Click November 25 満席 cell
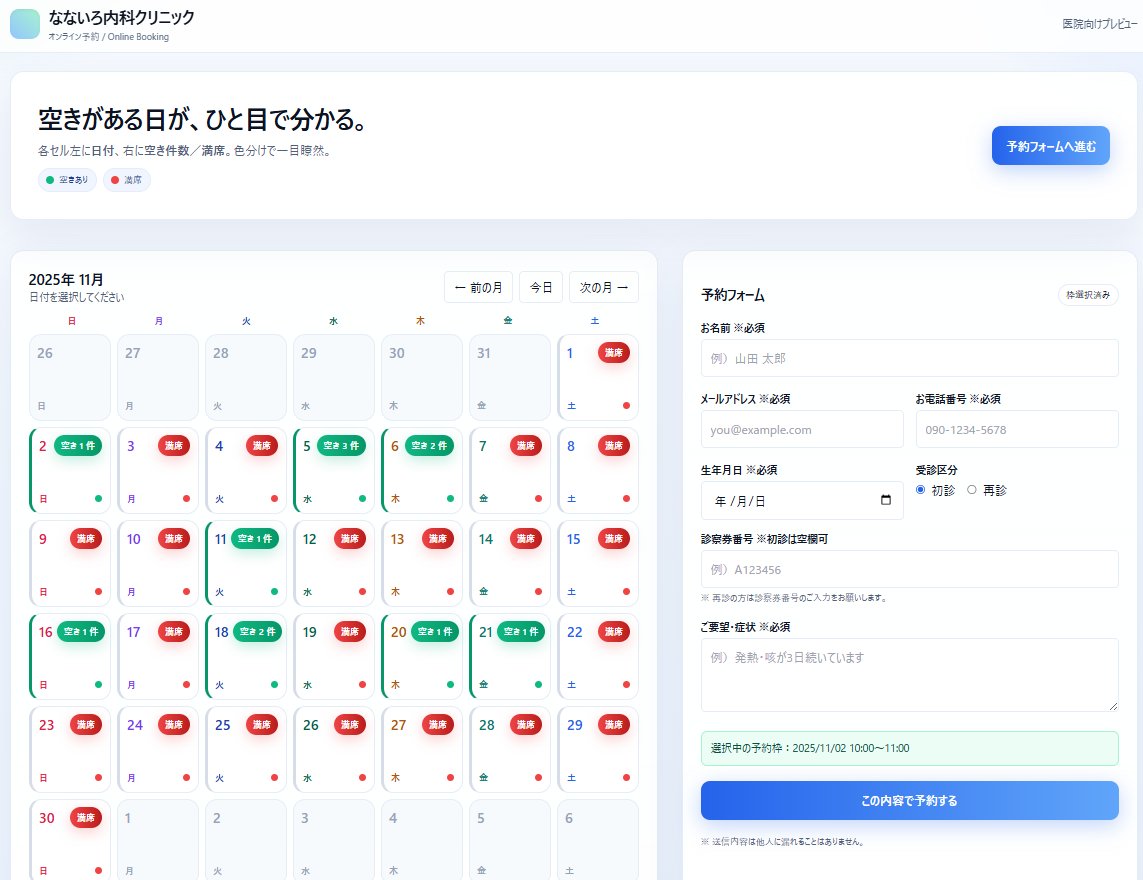The image size is (1143, 880). [246, 749]
